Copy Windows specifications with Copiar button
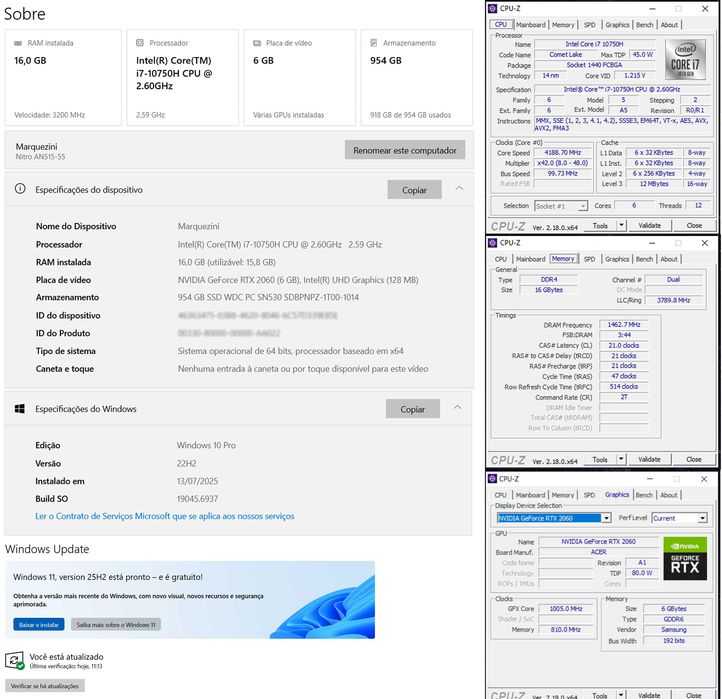722x699 pixels. point(413,409)
